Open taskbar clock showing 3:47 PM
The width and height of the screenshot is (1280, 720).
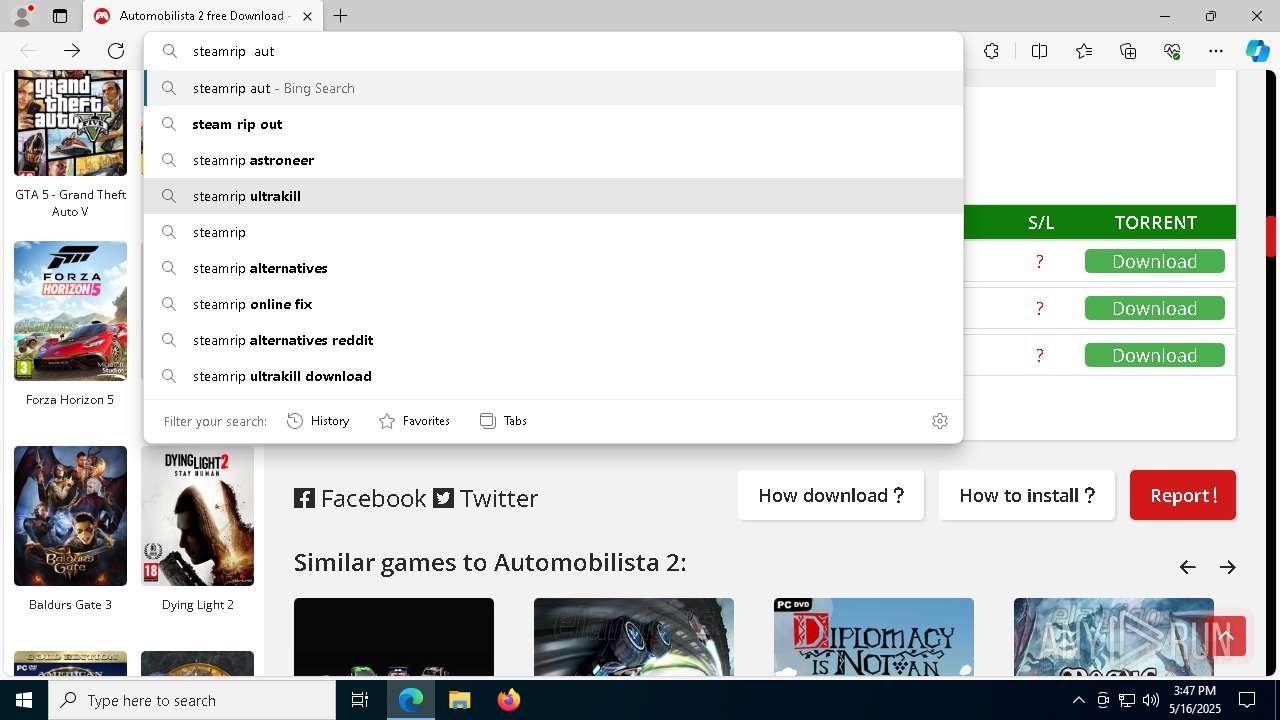[1194, 700]
